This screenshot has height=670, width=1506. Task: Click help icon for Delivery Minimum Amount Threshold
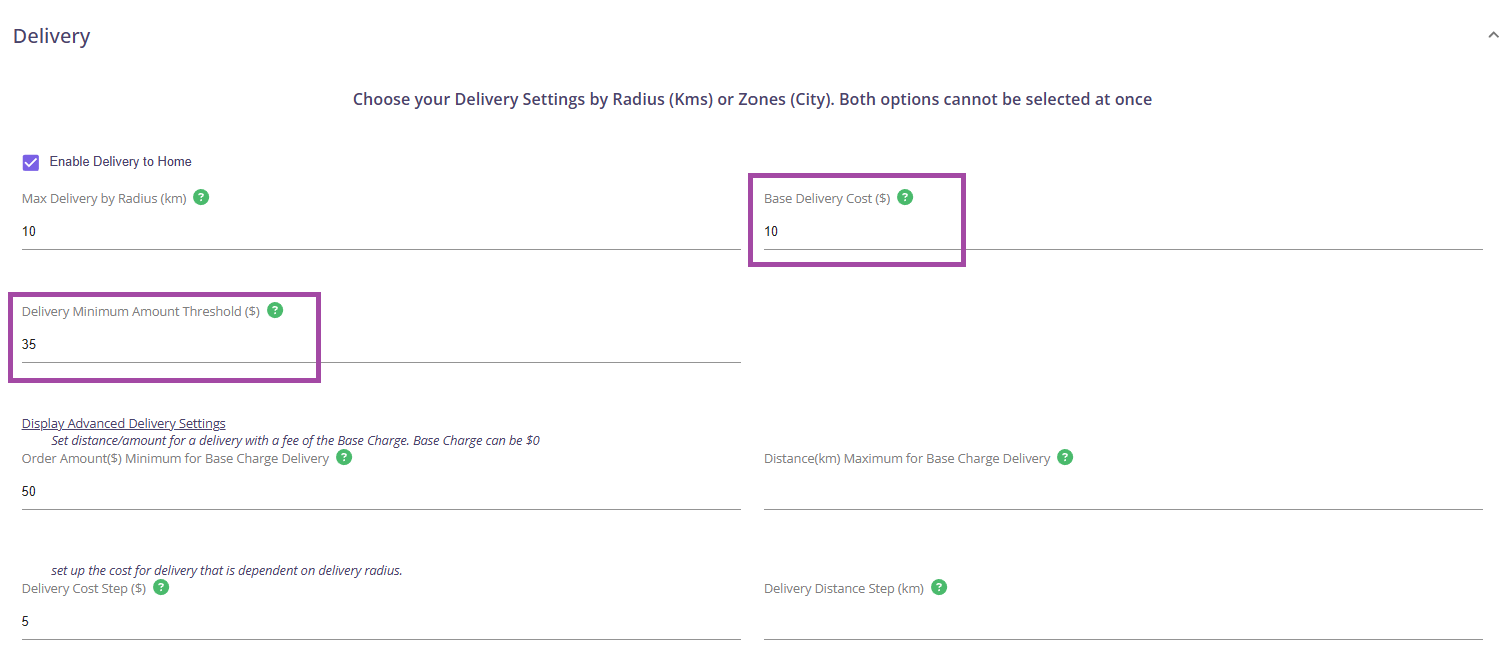(x=275, y=310)
